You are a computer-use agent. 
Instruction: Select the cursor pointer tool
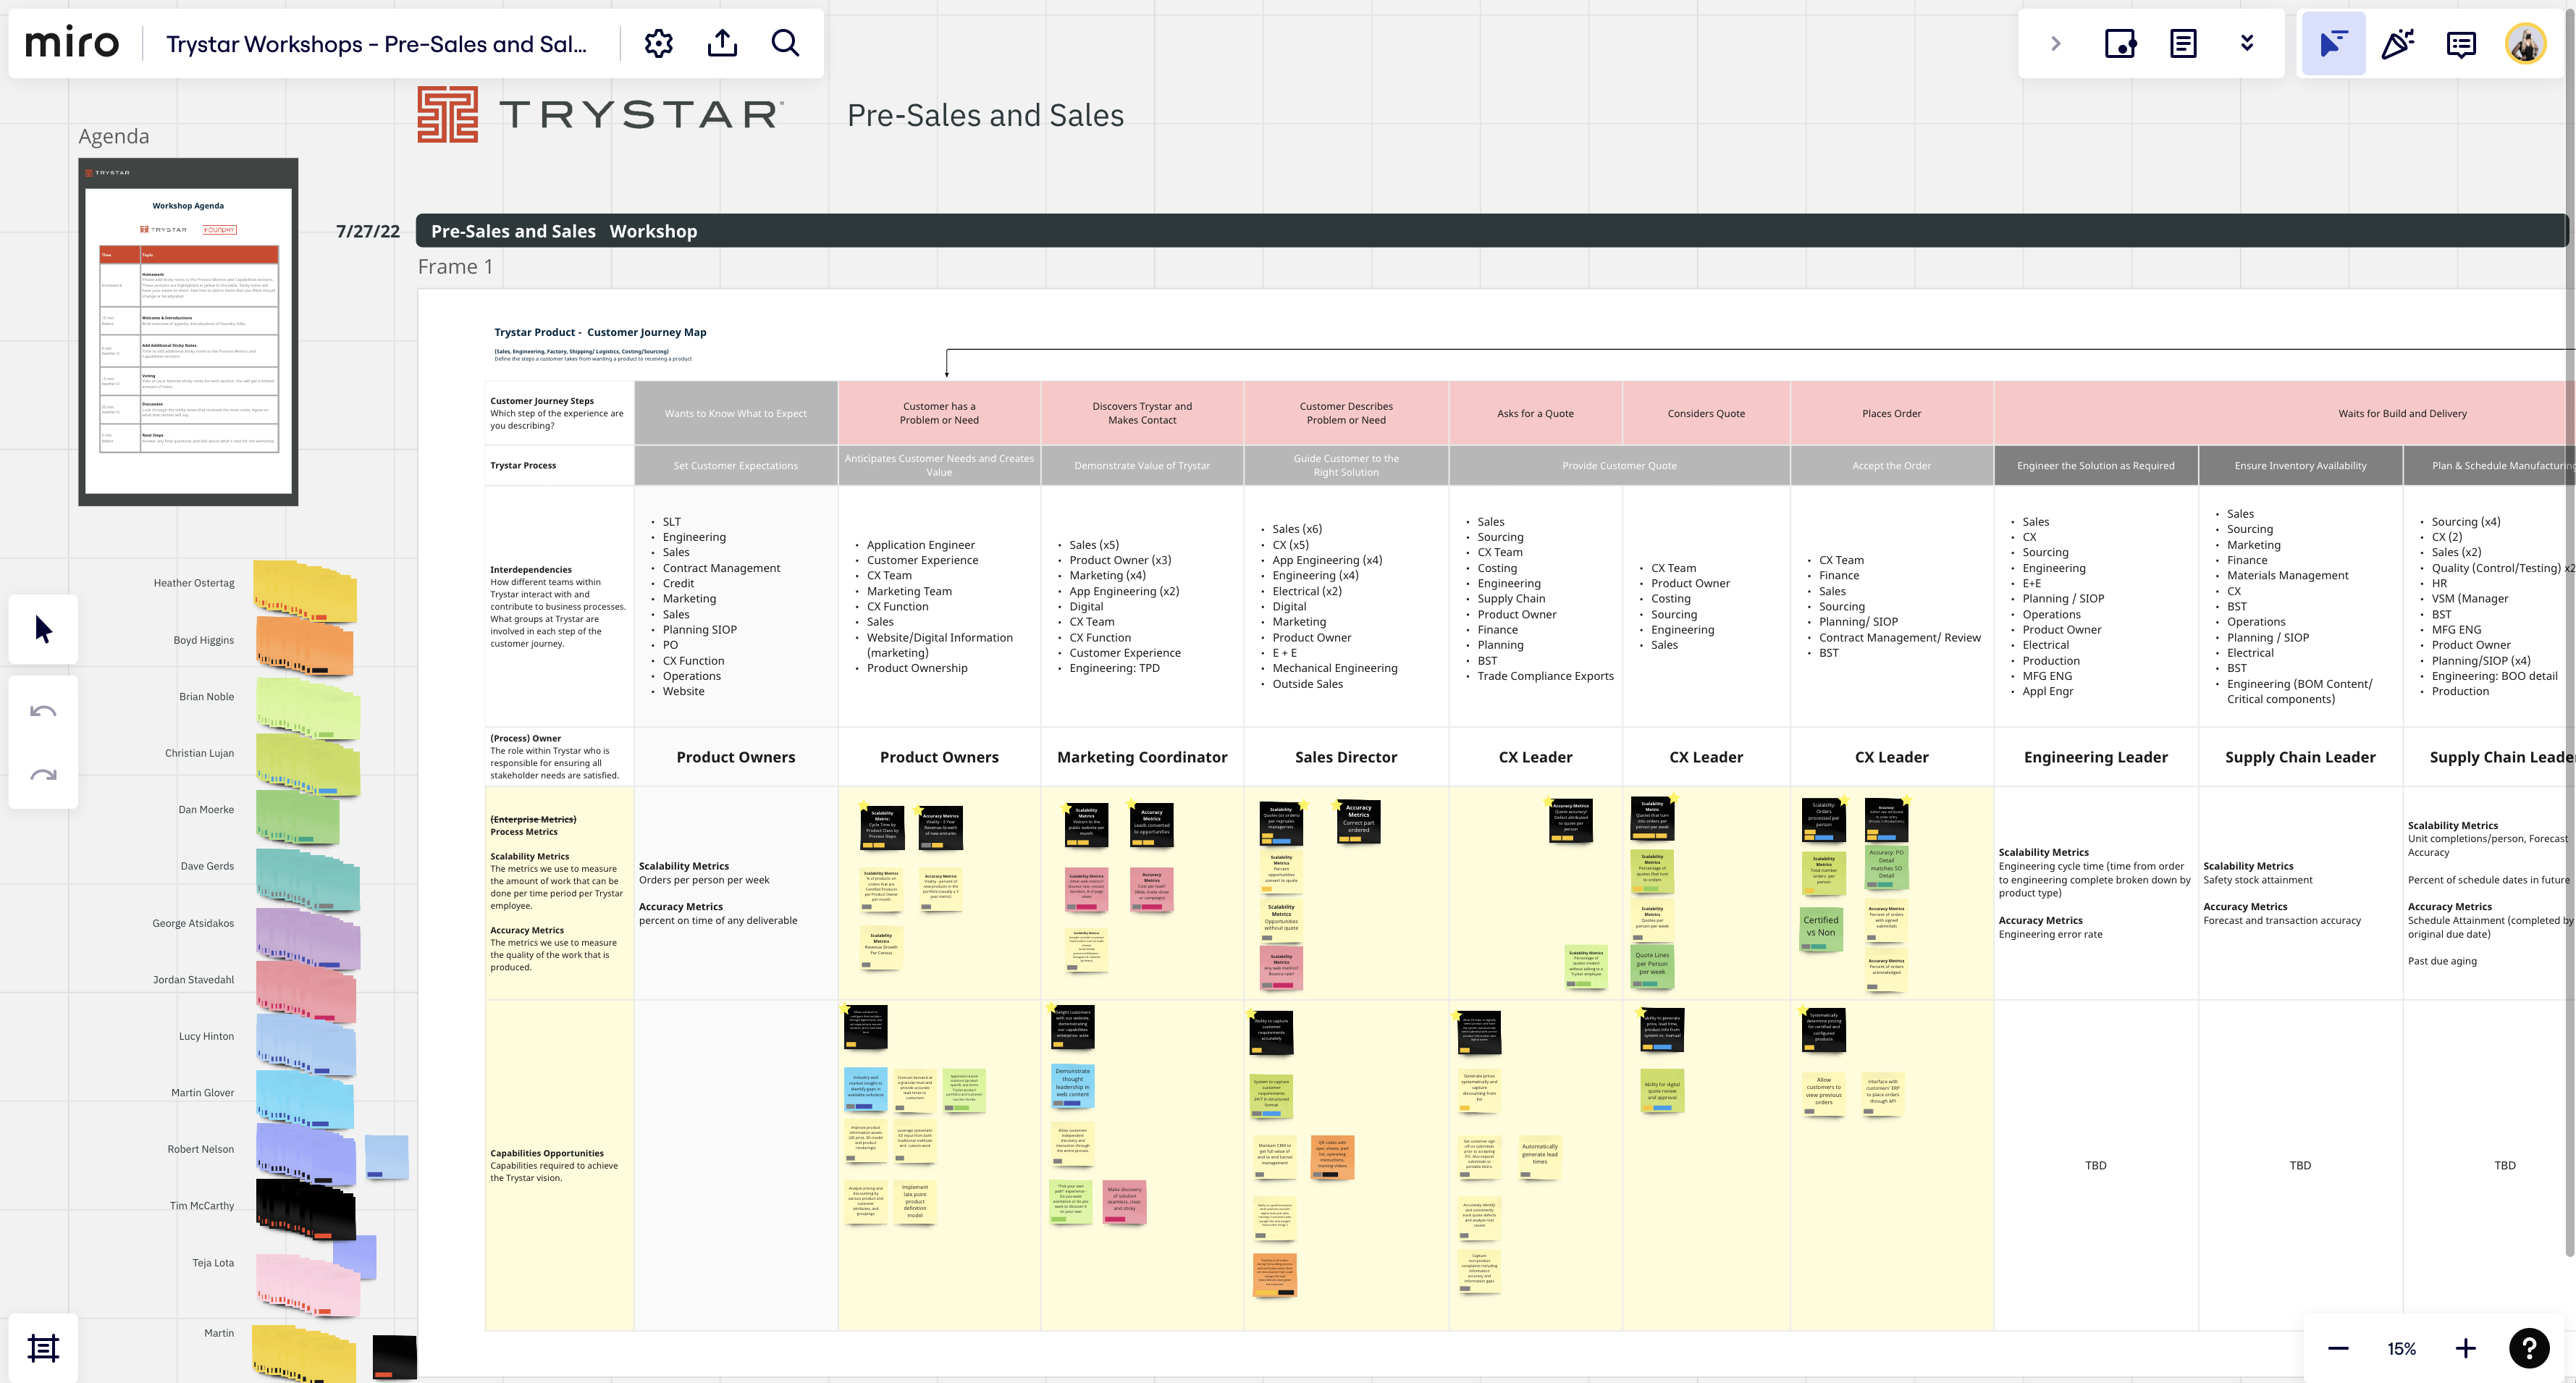pos(43,629)
